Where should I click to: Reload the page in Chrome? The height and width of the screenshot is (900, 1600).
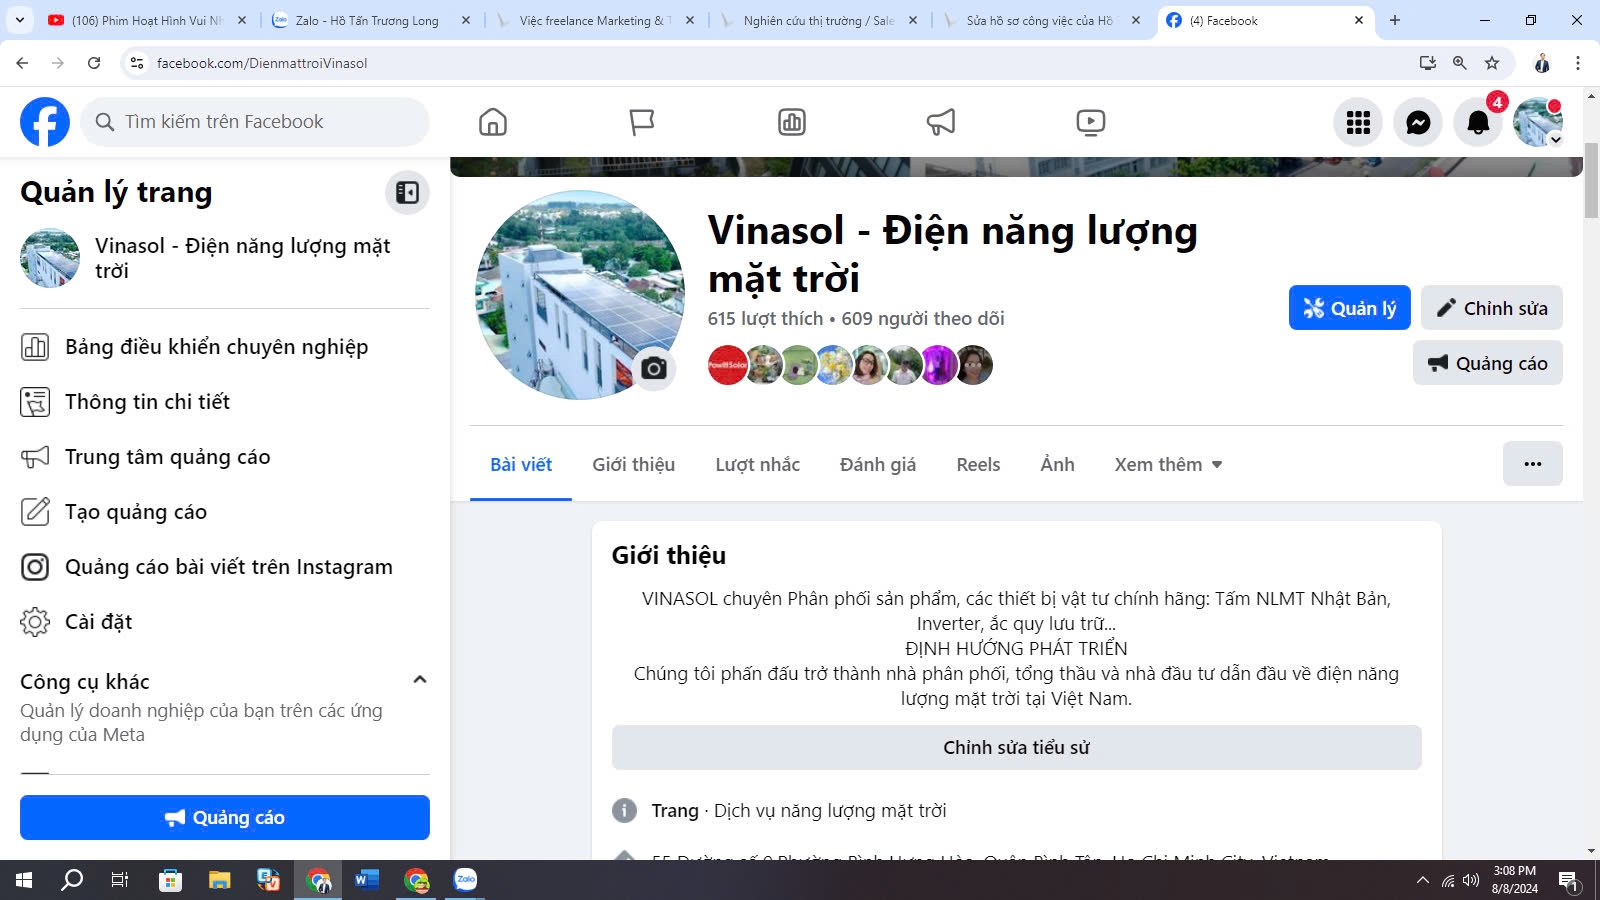pyautogui.click(x=94, y=63)
